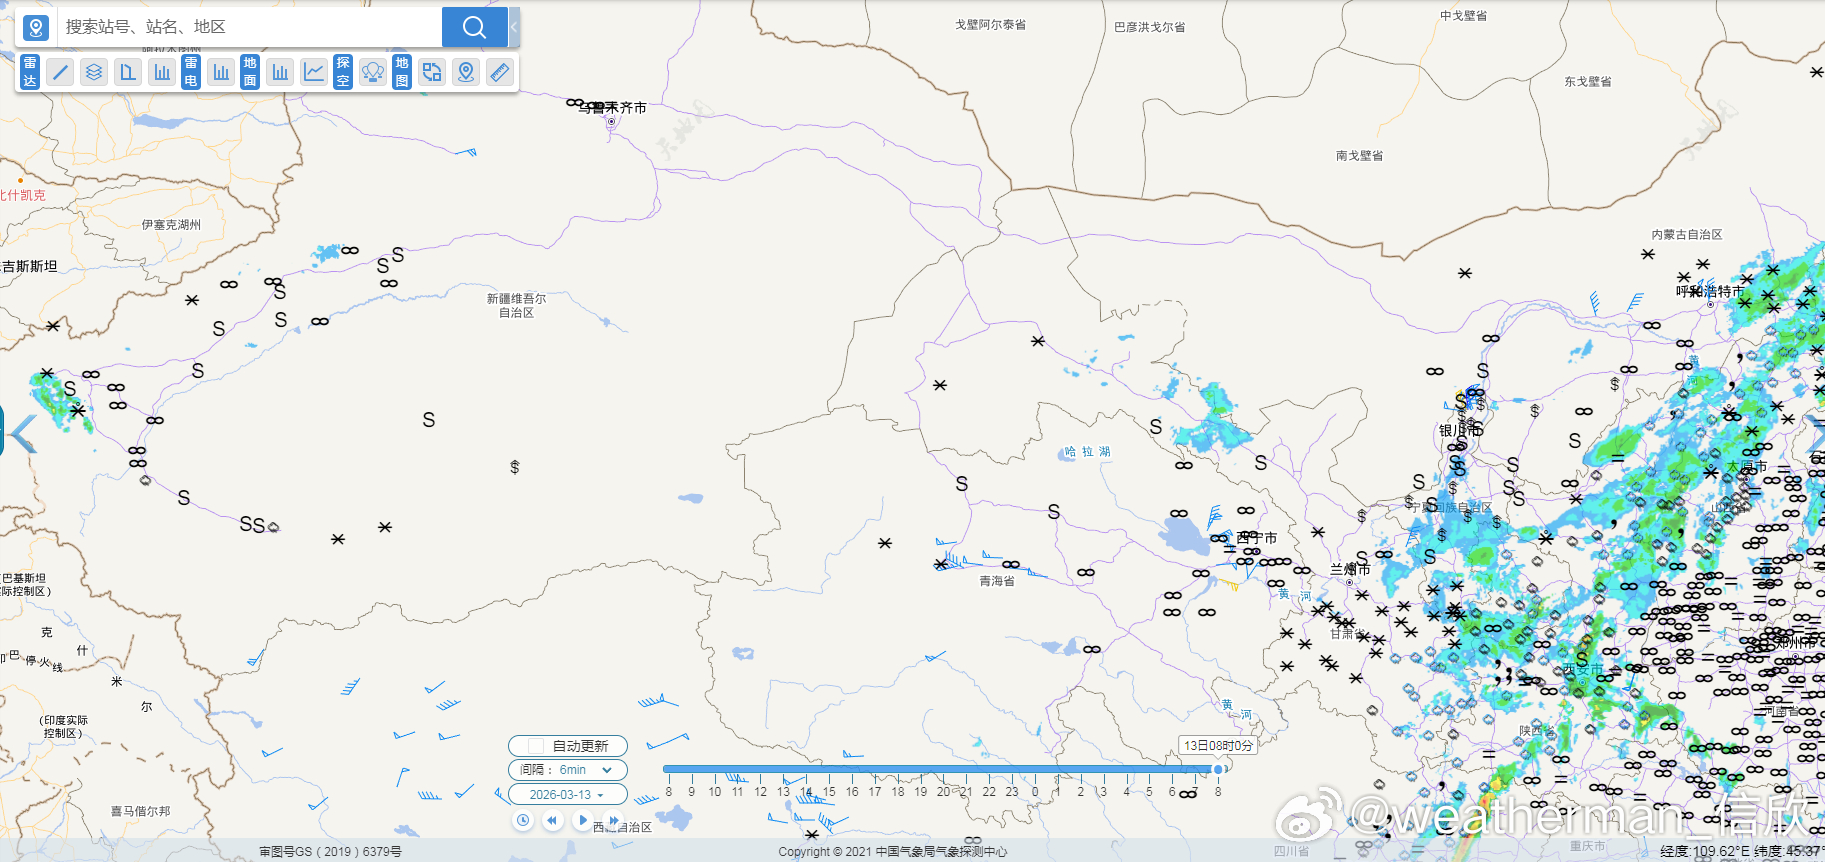Step backward with the rewind button
The image size is (1825, 862).
tap(553, 820)
